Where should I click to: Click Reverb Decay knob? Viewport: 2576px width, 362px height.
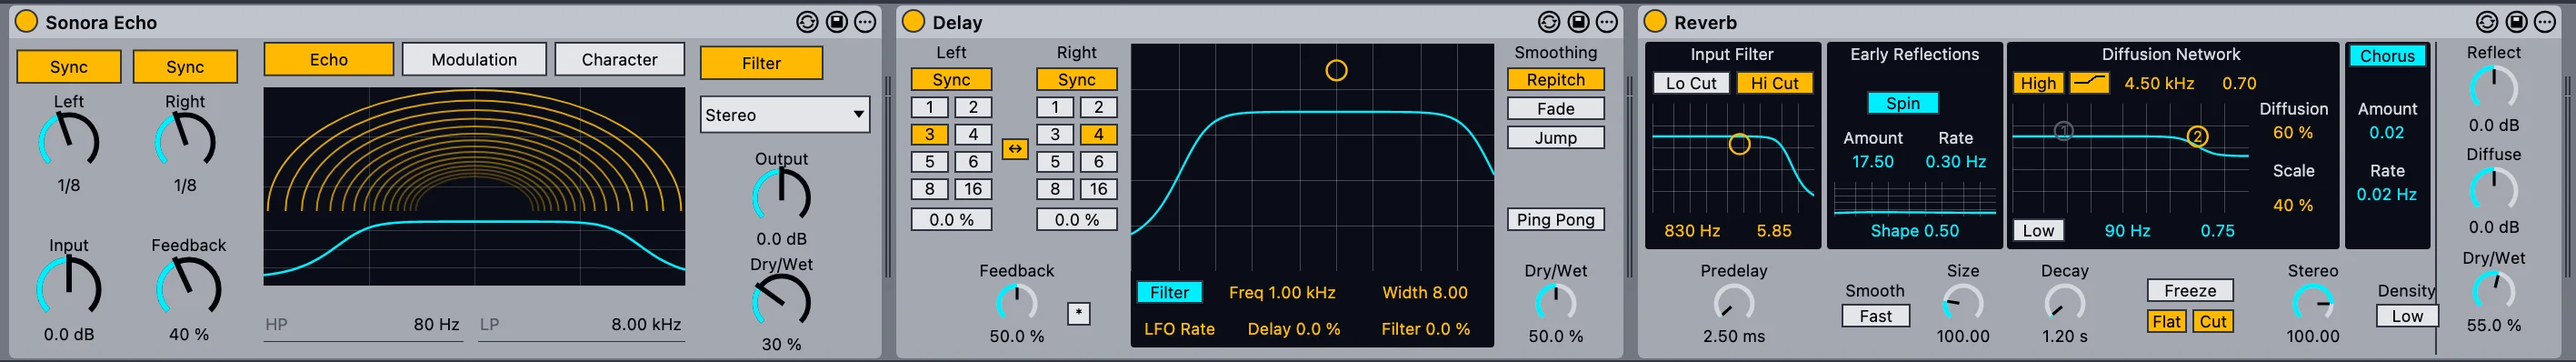click(2064, 302)
